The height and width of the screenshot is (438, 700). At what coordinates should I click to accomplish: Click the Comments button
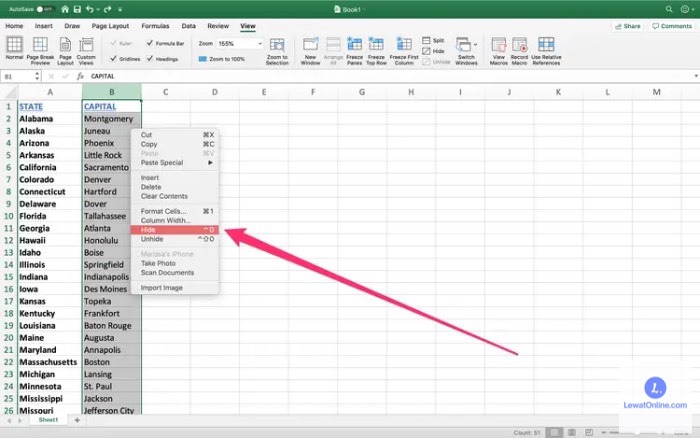(672, 26)
